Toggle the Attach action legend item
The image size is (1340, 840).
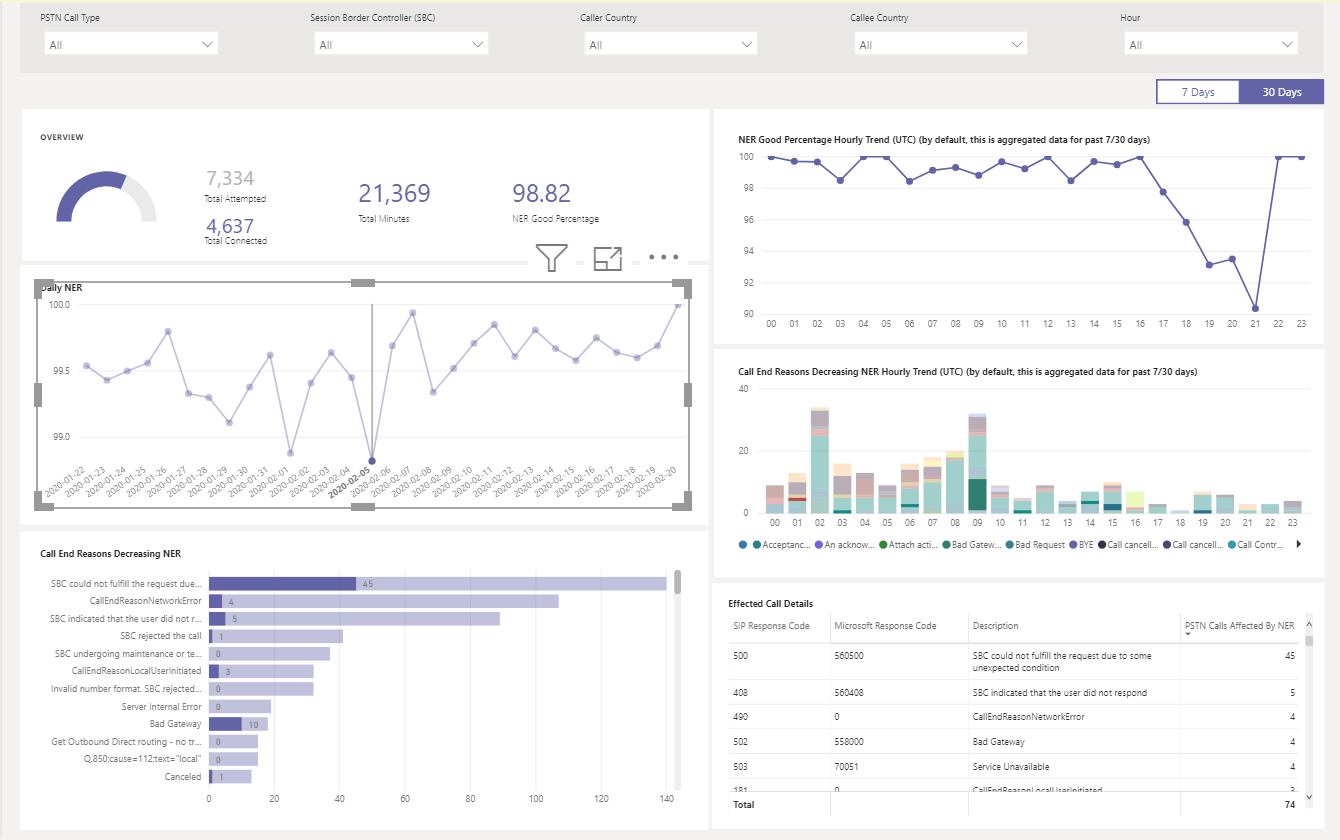pos(912,542)
